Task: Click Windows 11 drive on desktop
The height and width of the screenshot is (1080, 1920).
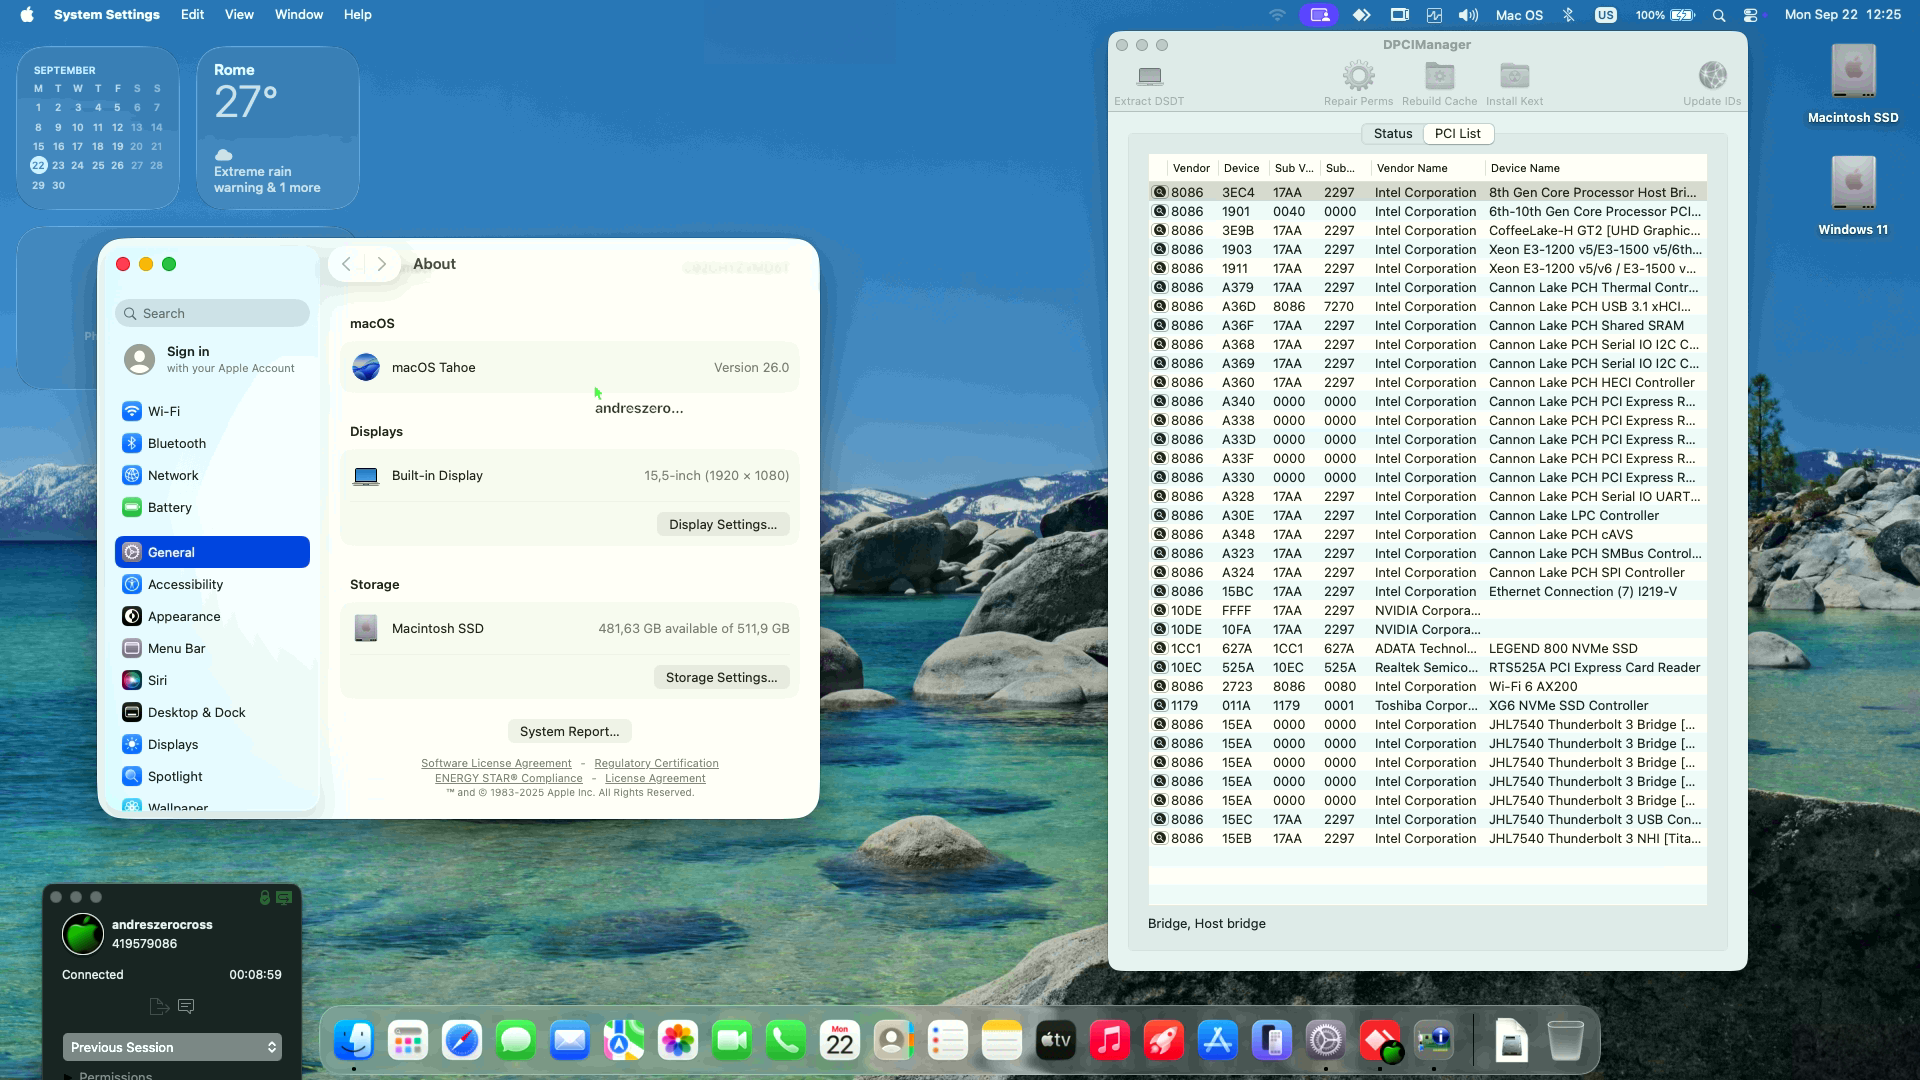Action: (1853, 195)
